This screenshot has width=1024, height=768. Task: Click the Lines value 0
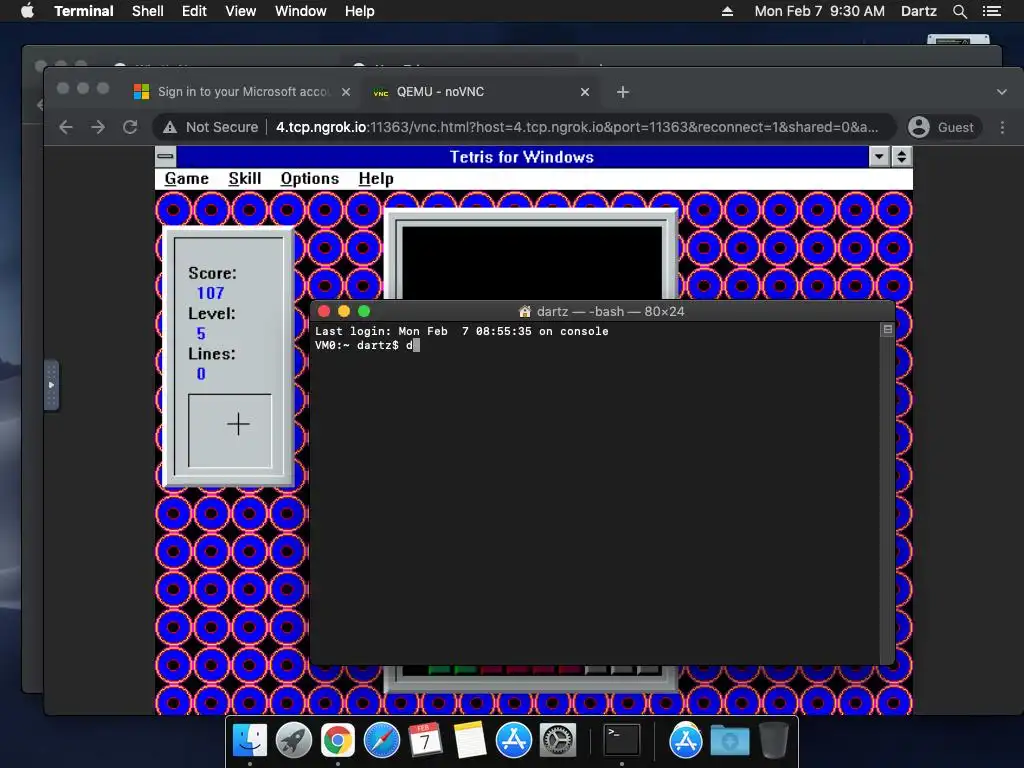[x=201, y=374]
